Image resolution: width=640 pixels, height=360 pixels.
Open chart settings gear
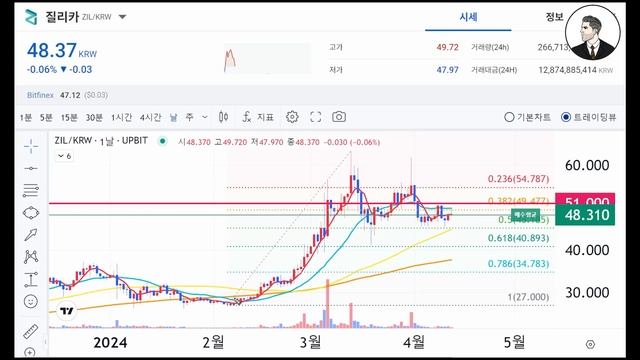(x=292, y=117)
